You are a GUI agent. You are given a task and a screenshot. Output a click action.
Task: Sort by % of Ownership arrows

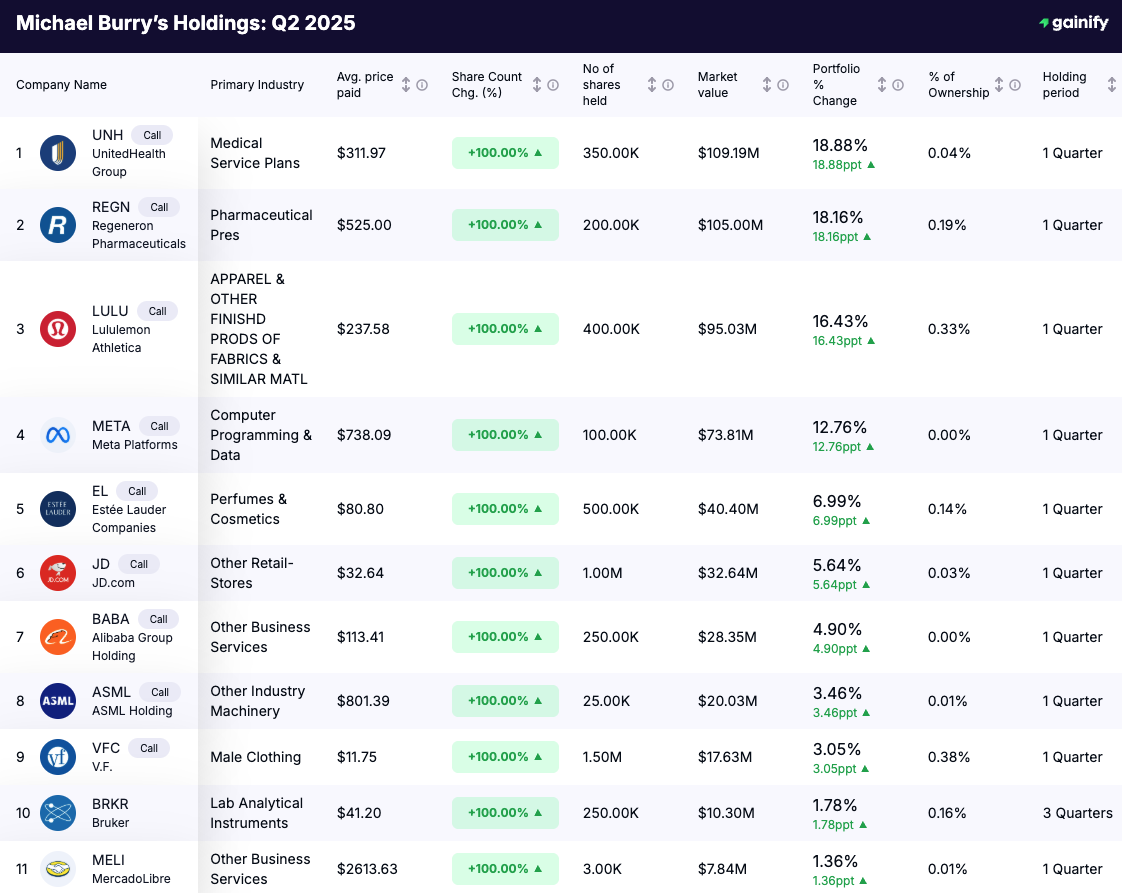coord(999,85)
